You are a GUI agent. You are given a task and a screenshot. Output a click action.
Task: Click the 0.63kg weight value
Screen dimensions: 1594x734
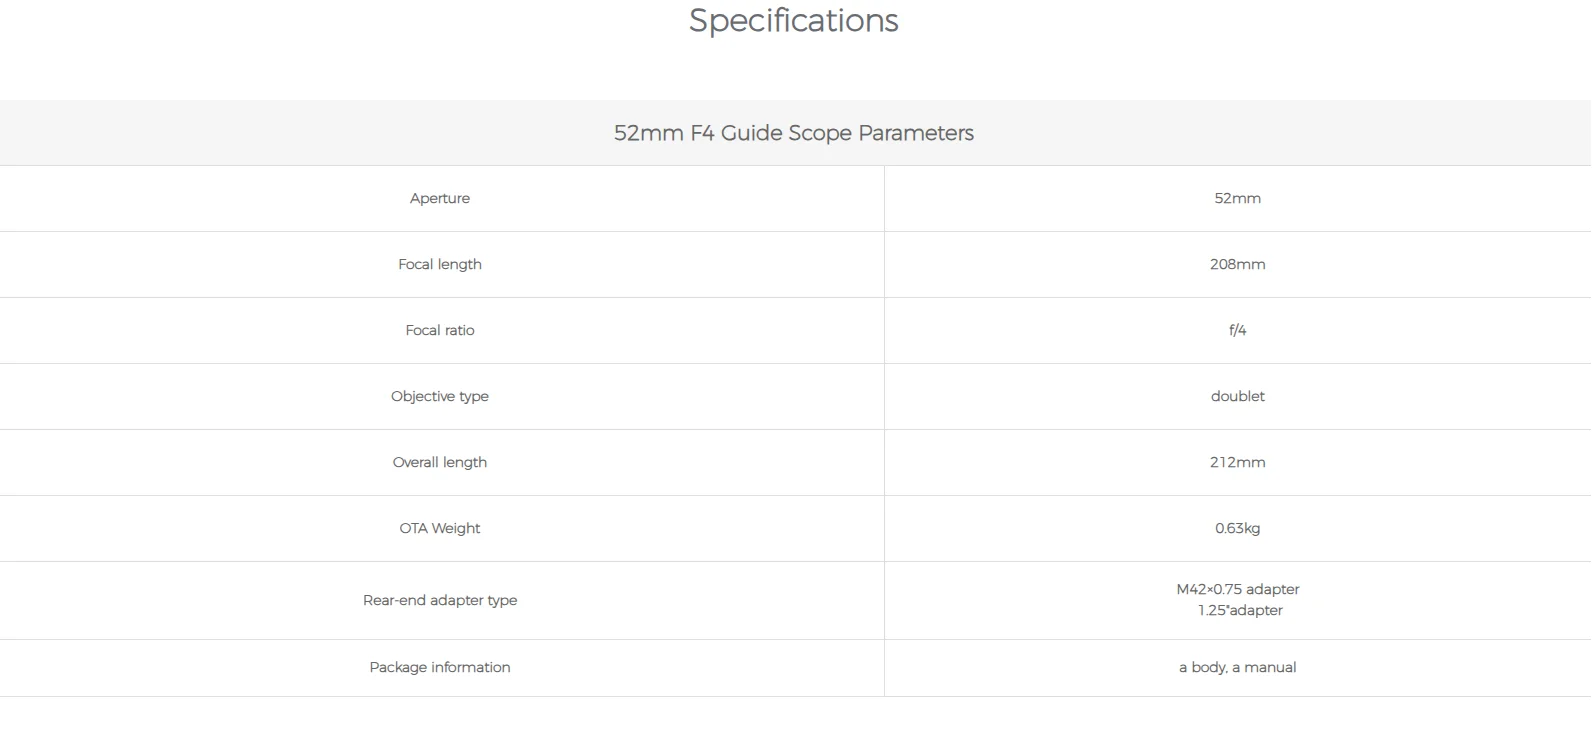point(1237,528)
